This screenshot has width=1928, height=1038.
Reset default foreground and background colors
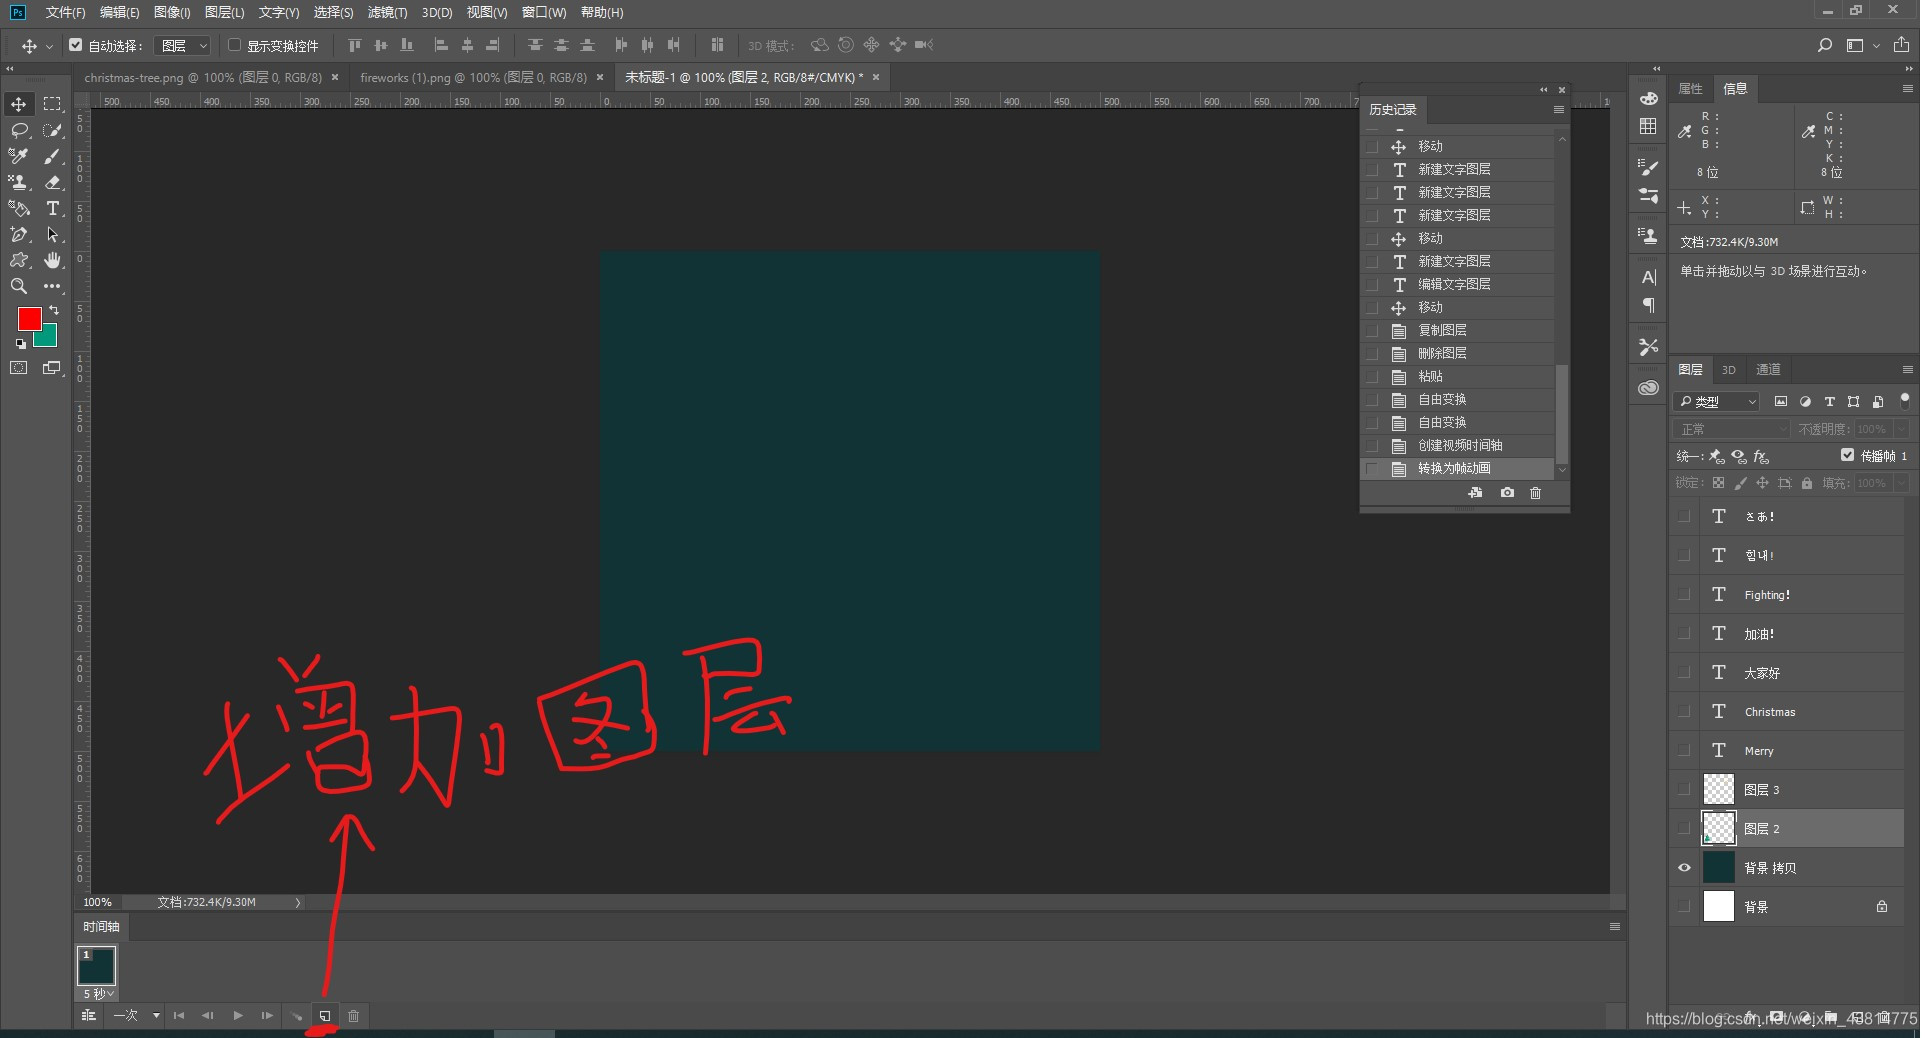(x=21, y=344)
